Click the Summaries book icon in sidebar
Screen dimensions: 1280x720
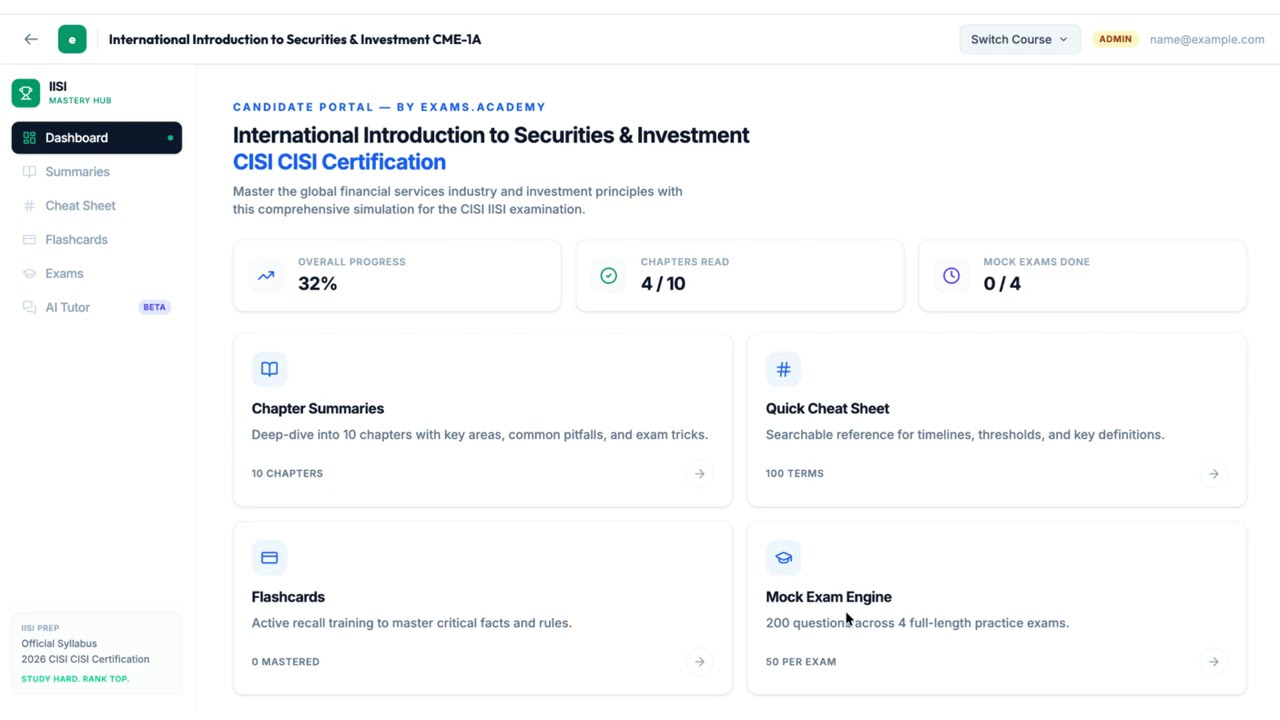tap(29, 172)
